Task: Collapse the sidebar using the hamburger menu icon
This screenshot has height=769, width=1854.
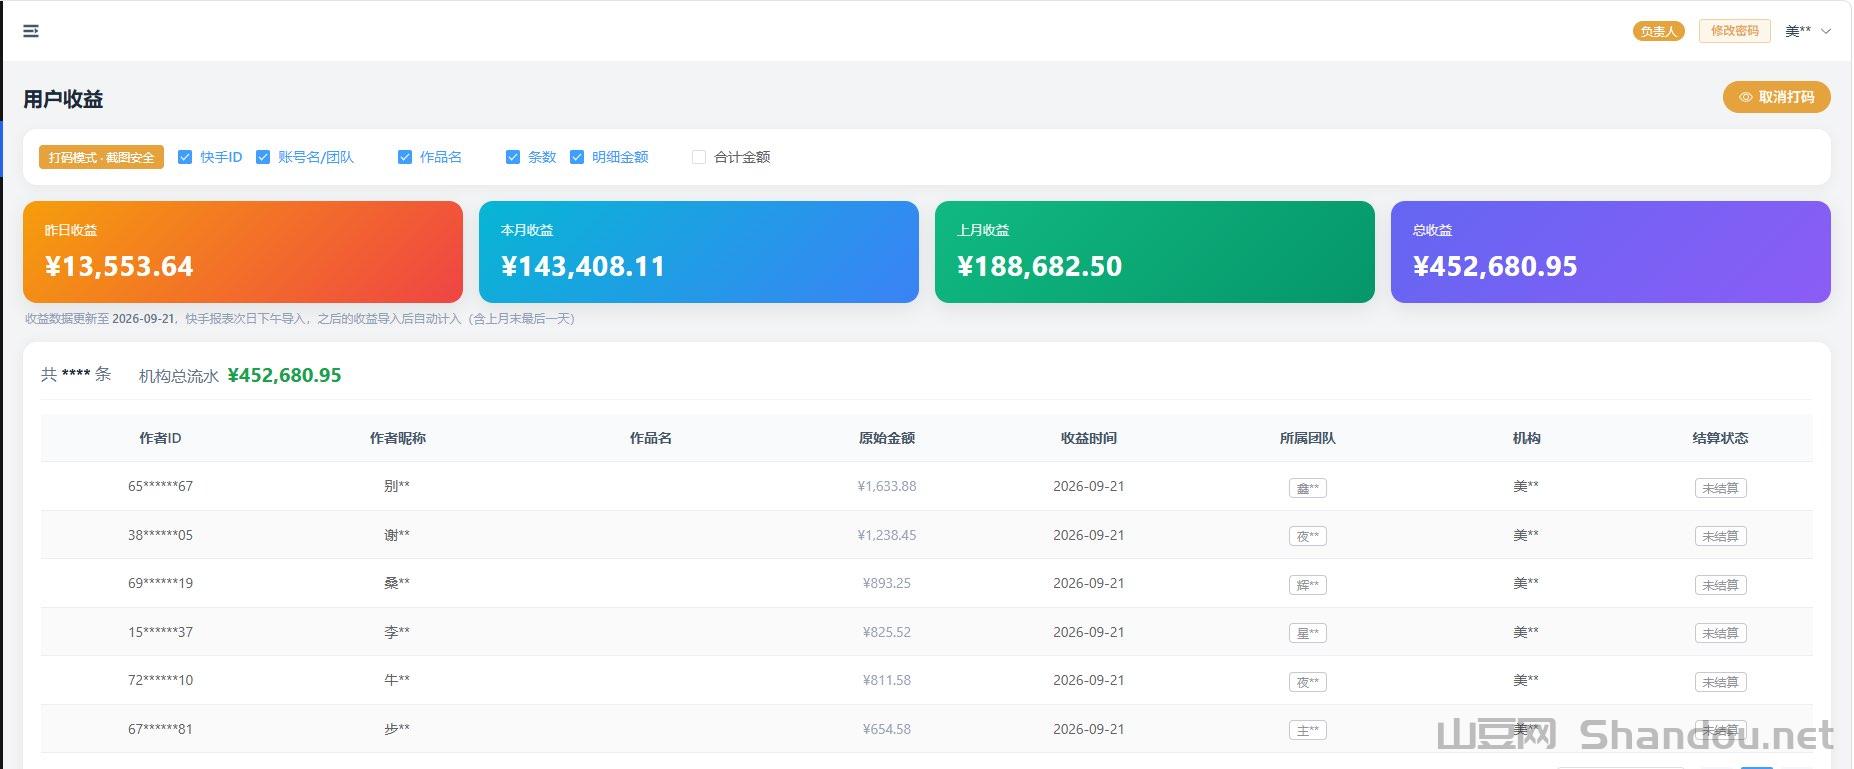Action: 31,31
